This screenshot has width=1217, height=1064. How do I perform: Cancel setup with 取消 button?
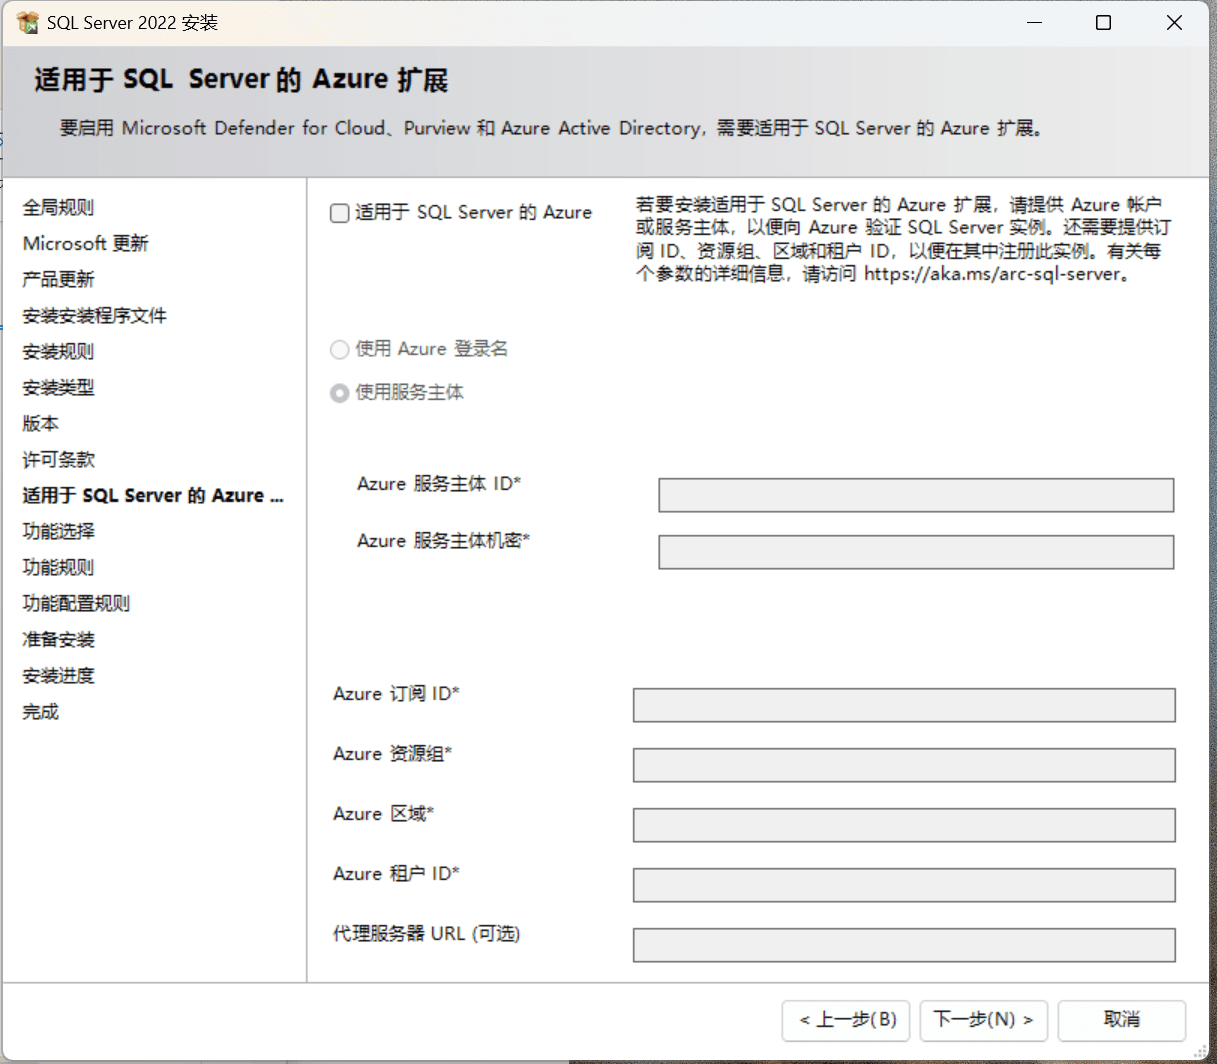tap(1122, 1020)
